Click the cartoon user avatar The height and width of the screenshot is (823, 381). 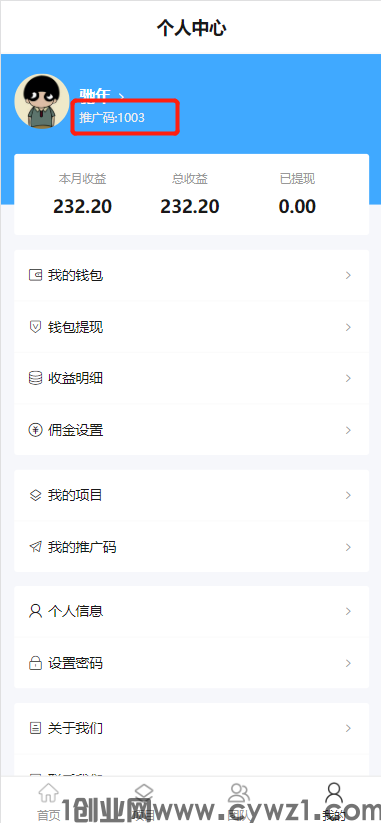tap(42, 101)
